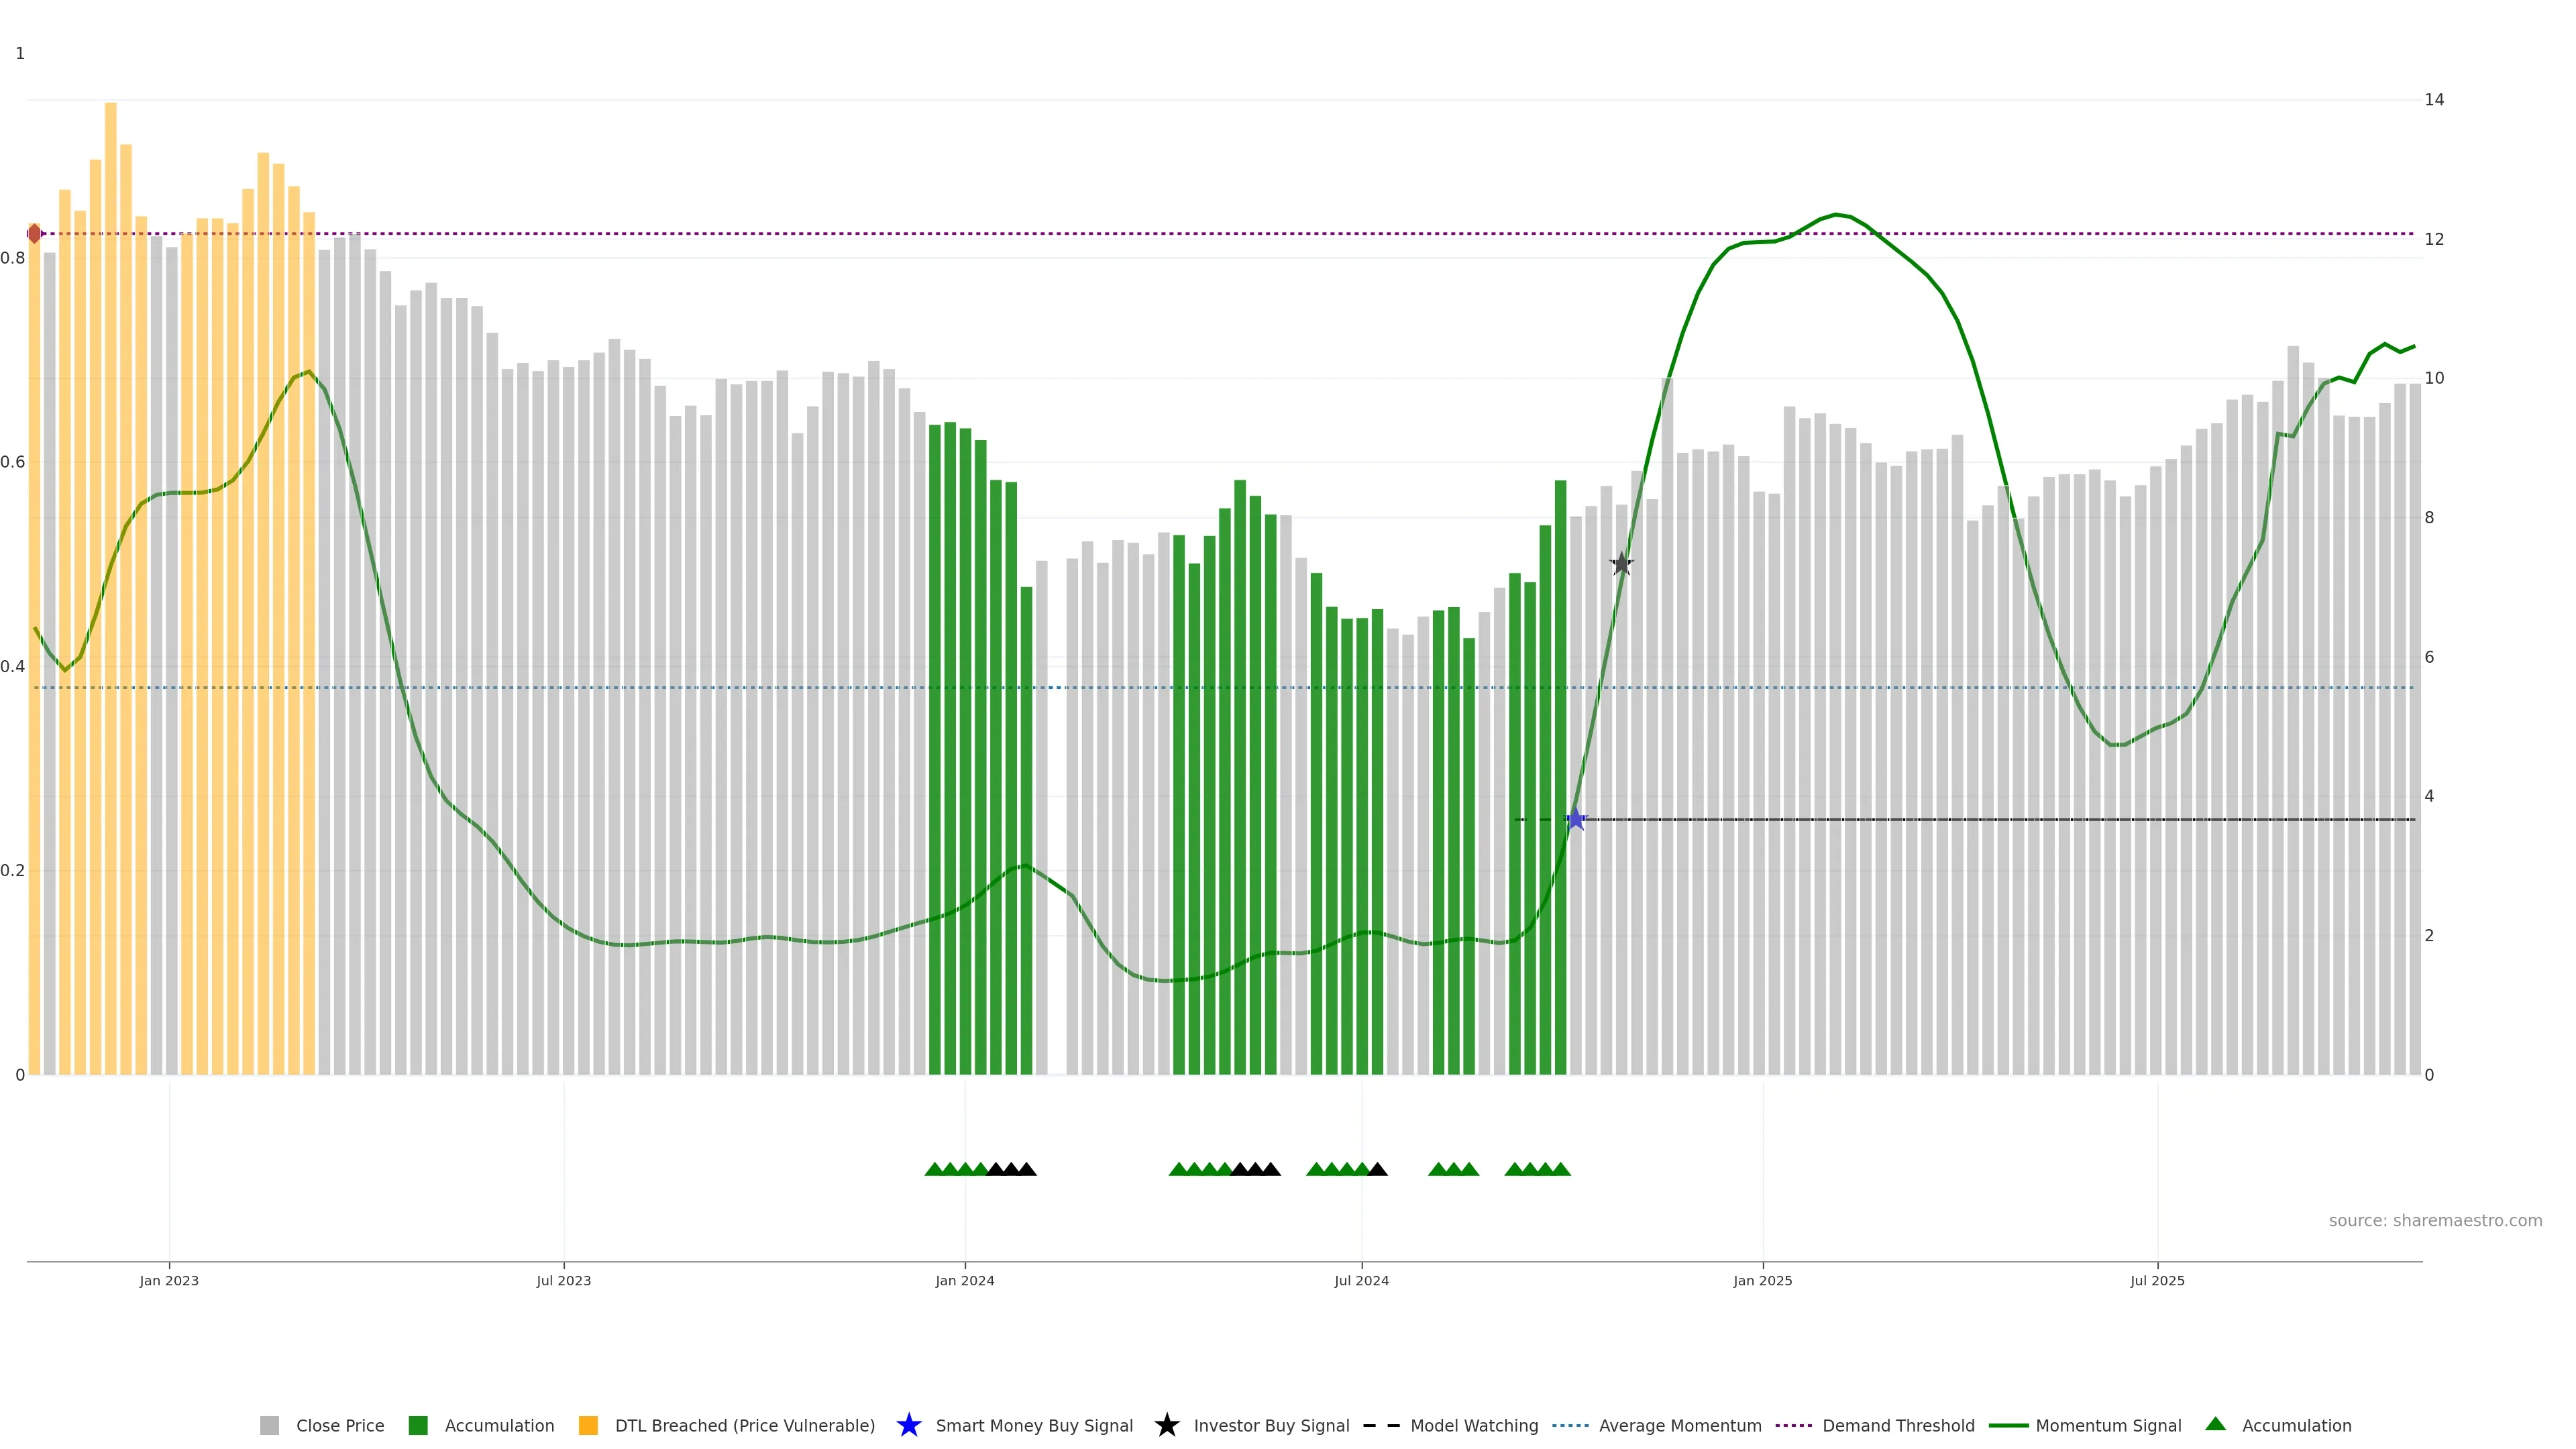The width and height of the screenshot is (2576, 1449).
Task: Click the black Investor Buy star on chart
Action: [x=1621, y=564]
